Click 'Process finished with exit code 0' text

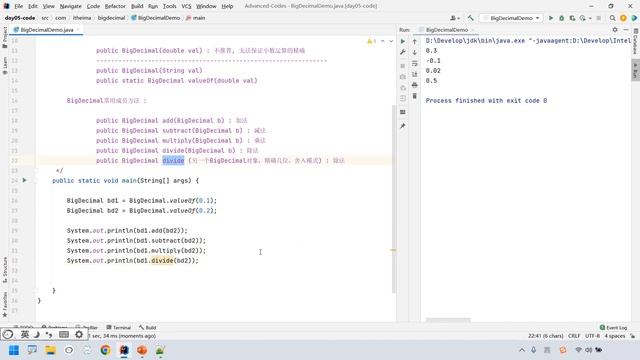[486, 100]
